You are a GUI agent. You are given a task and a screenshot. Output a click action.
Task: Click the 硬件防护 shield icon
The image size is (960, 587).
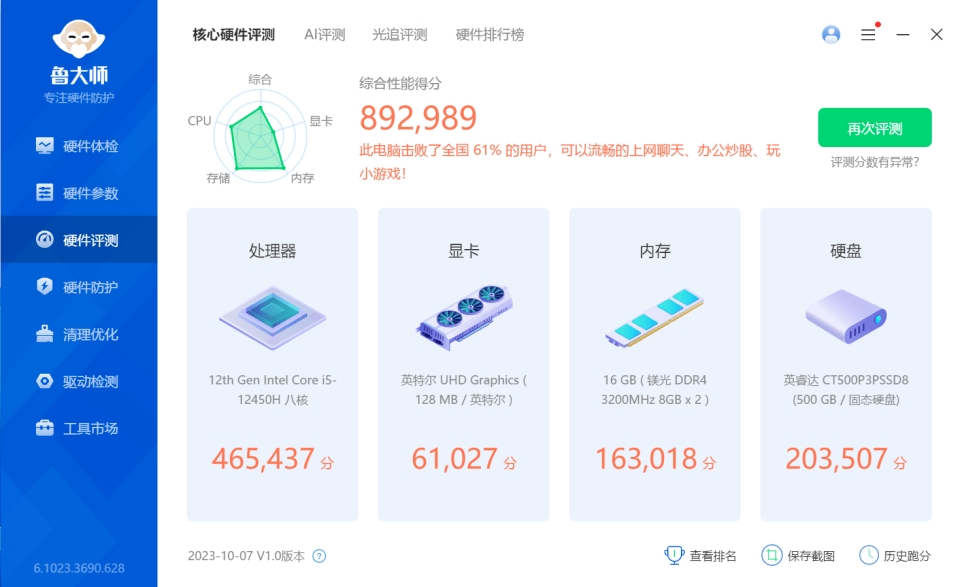click(45, 286)
